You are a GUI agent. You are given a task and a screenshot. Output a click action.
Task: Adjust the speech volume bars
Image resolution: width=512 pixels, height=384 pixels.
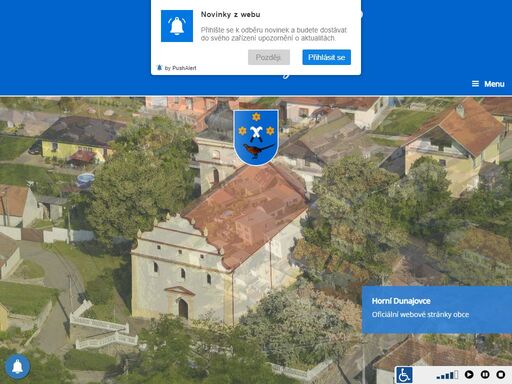[x=447, y=375]
